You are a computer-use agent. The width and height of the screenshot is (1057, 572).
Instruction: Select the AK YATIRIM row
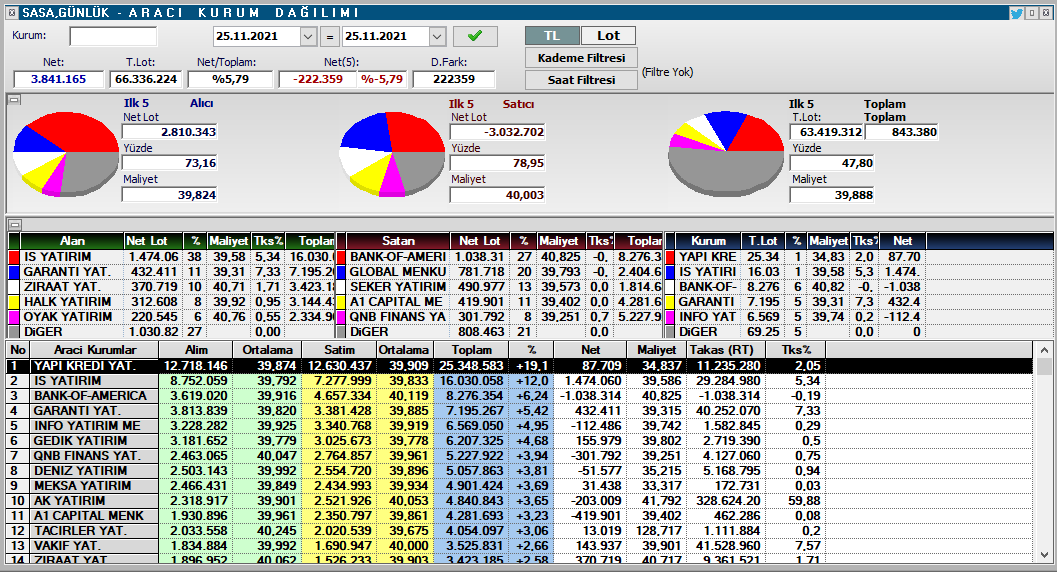[x=519, y=501]
